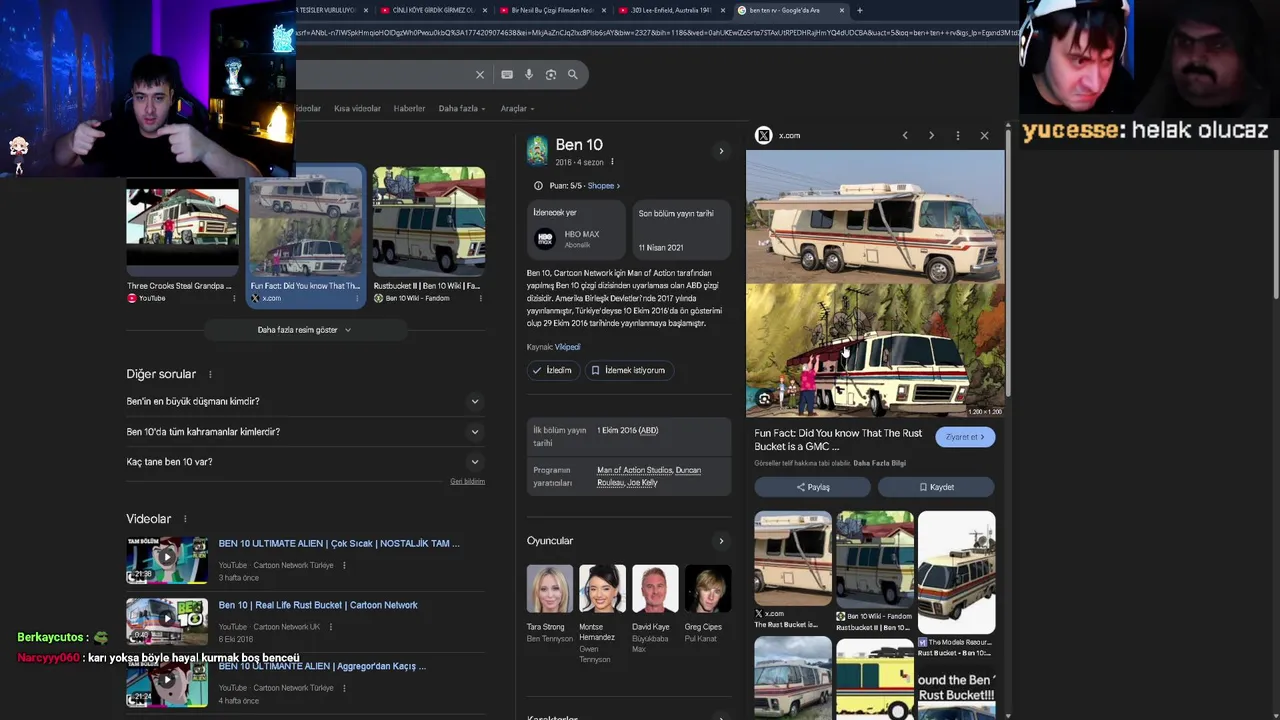Open options for Aggregor'dan Kaçış video
This screenshot has height=720, width=1280.
point(344,688)
